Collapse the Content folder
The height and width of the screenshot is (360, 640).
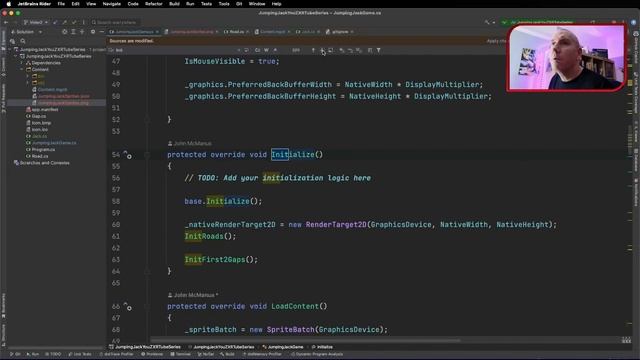click(22, 69)
